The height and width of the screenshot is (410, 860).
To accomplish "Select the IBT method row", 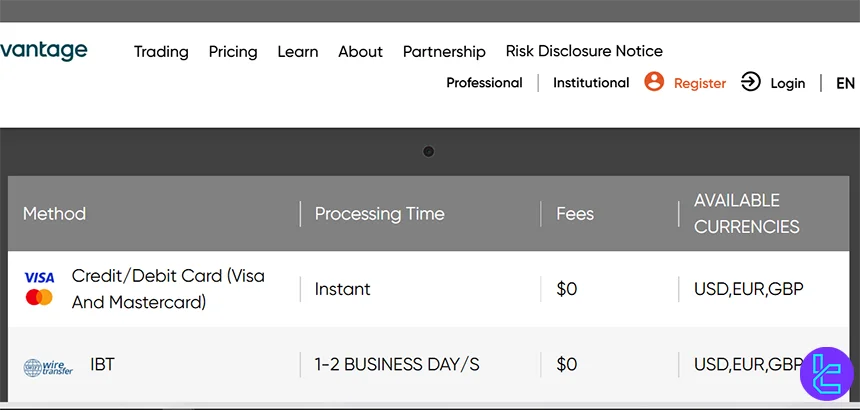I will pyautogui.click(x=102, y=364).
